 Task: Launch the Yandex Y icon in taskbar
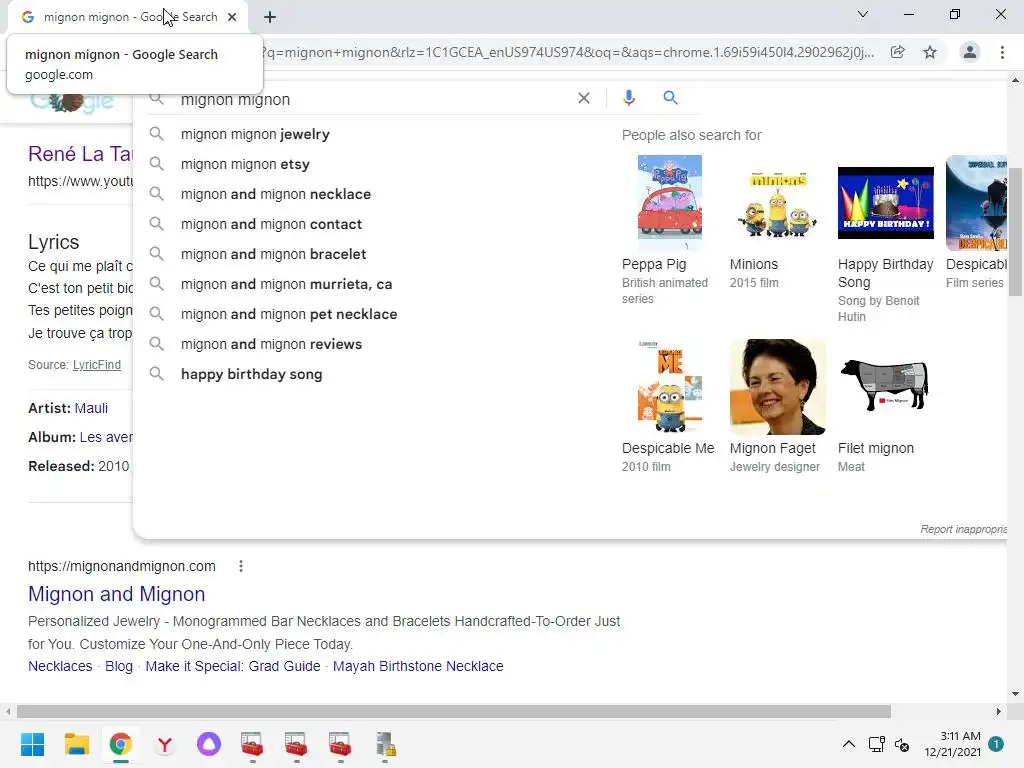pyautogui.click(x=165, y=744)
